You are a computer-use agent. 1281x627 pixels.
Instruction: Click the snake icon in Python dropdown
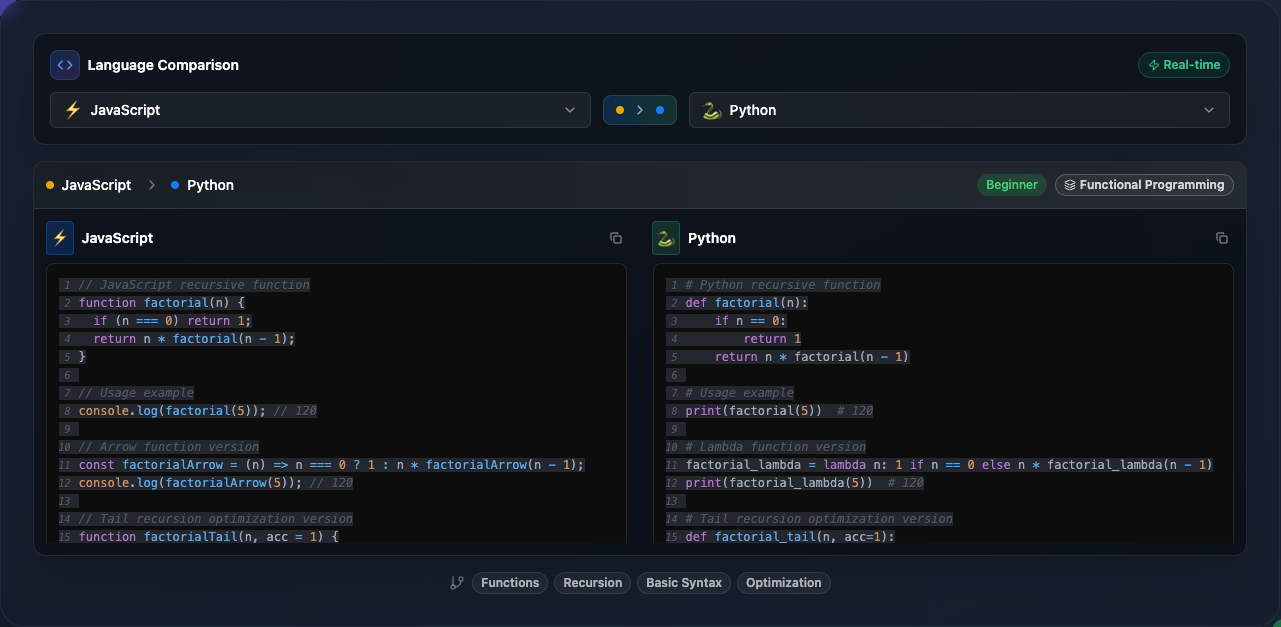tap(711, 110)
